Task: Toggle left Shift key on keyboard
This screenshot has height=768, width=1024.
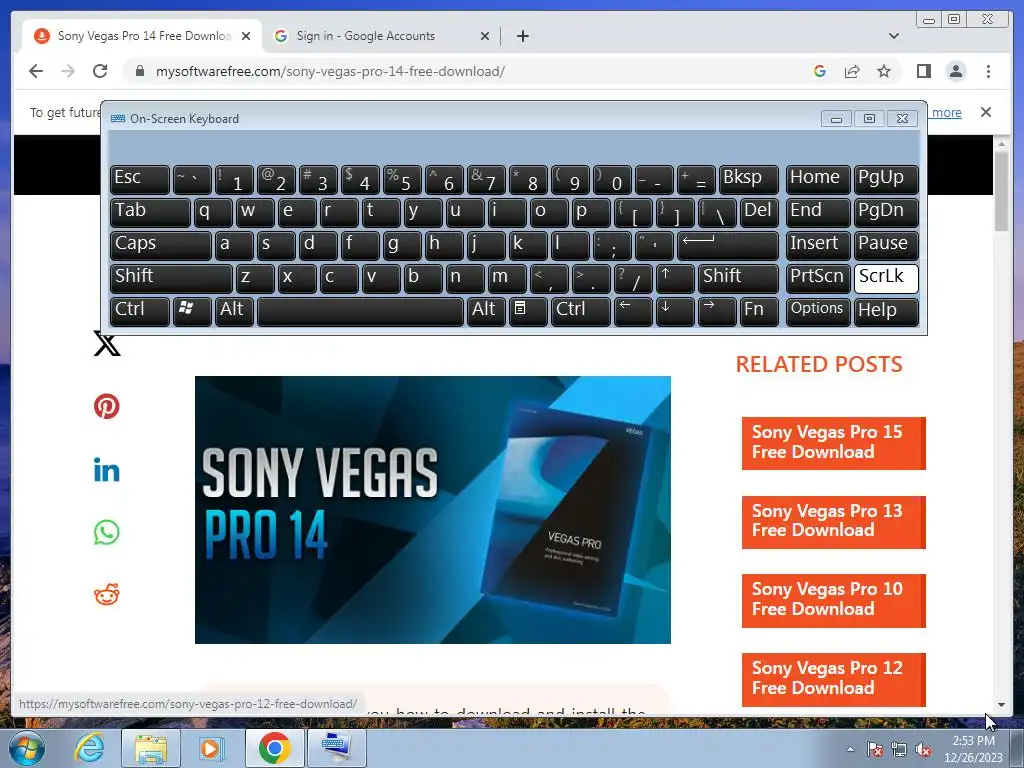Action: click(x=171, y=278)
